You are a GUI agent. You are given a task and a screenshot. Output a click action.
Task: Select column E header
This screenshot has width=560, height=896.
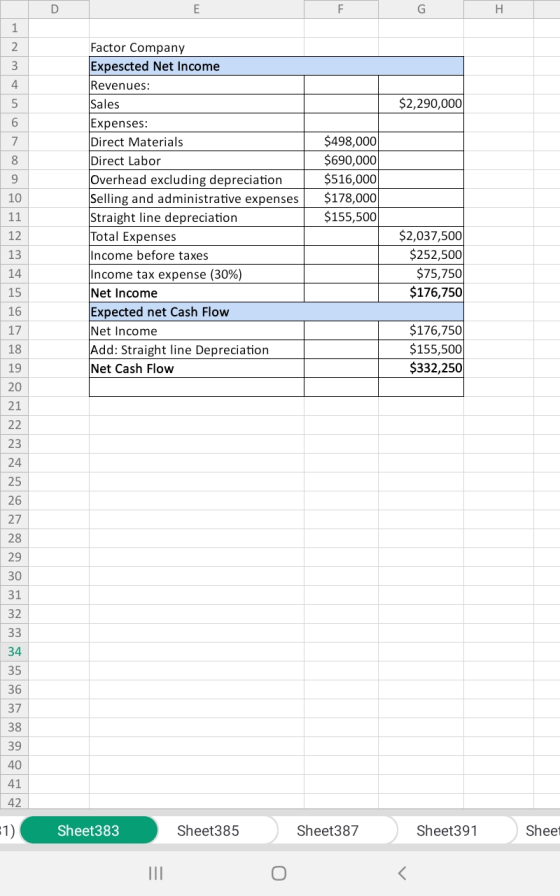click(x=197, y=9)
